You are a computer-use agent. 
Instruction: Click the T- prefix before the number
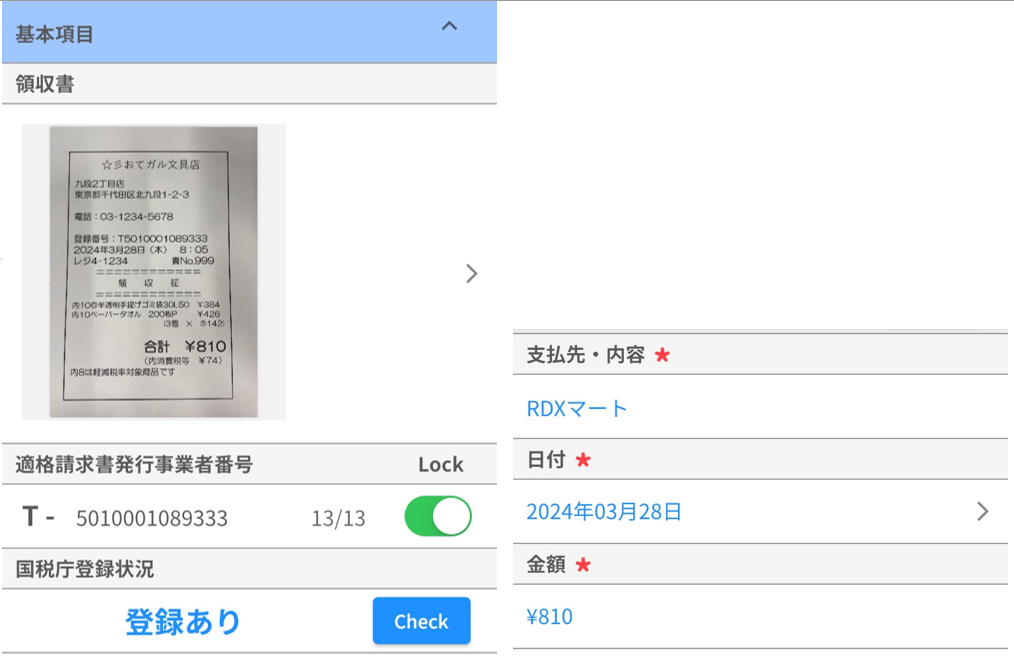click(38, 517)
